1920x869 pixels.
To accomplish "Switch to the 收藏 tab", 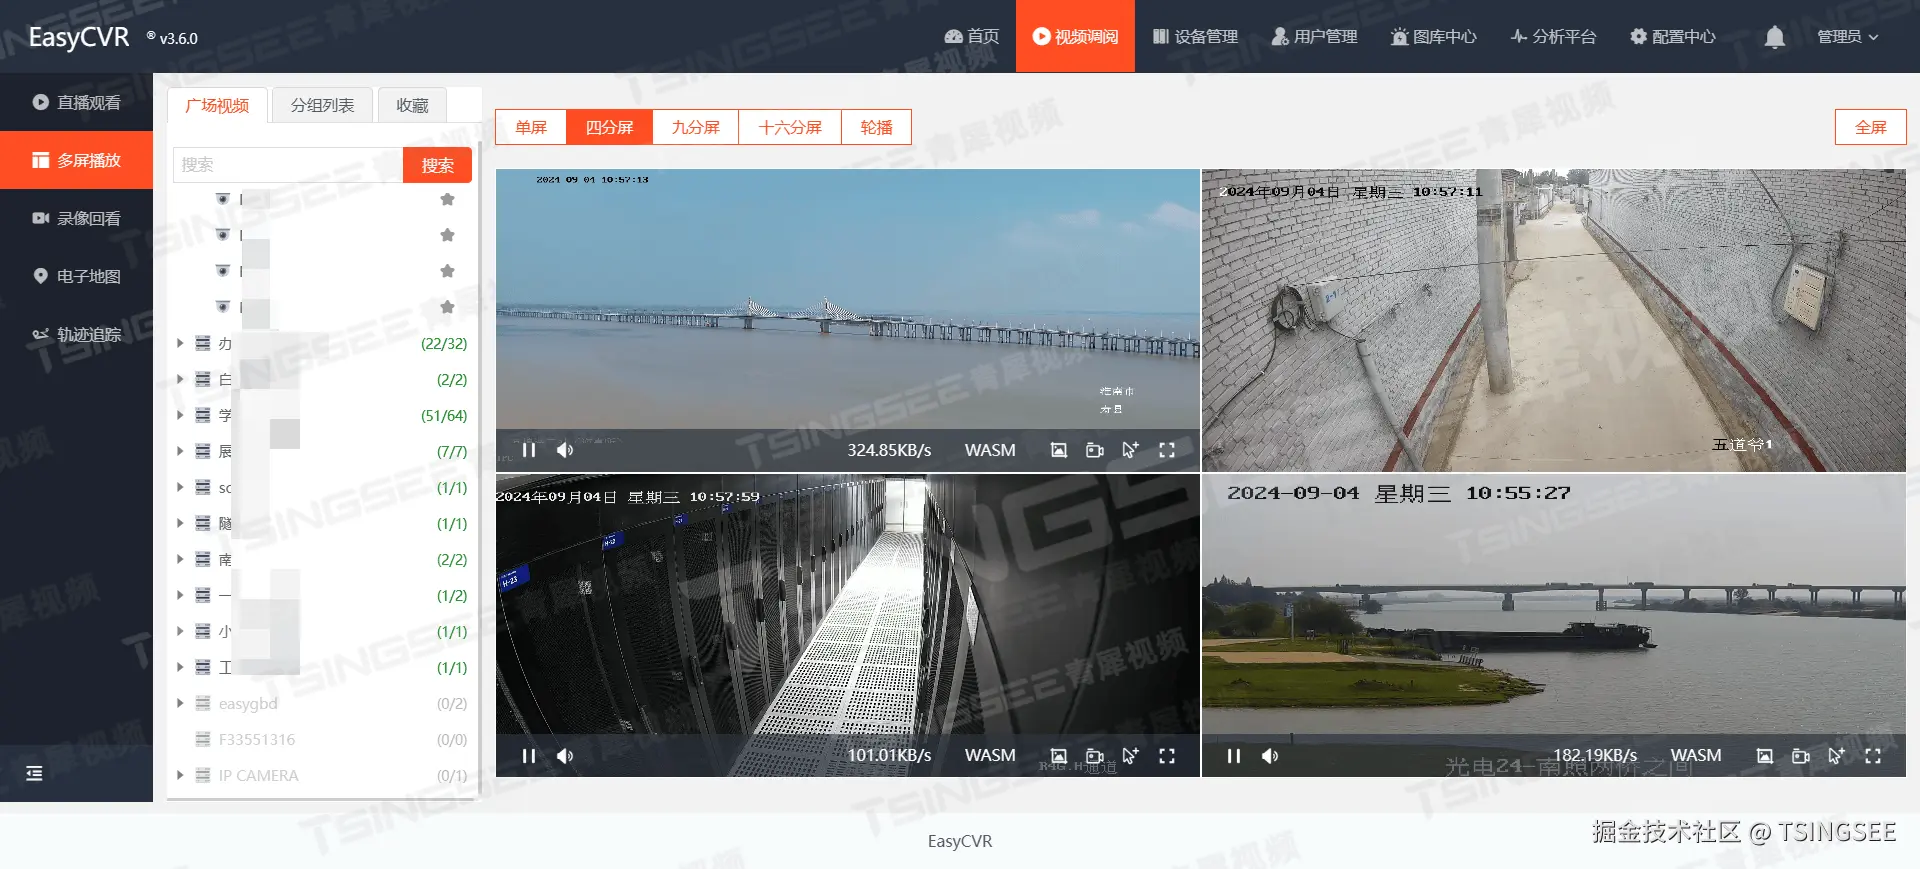I will 412,105.
